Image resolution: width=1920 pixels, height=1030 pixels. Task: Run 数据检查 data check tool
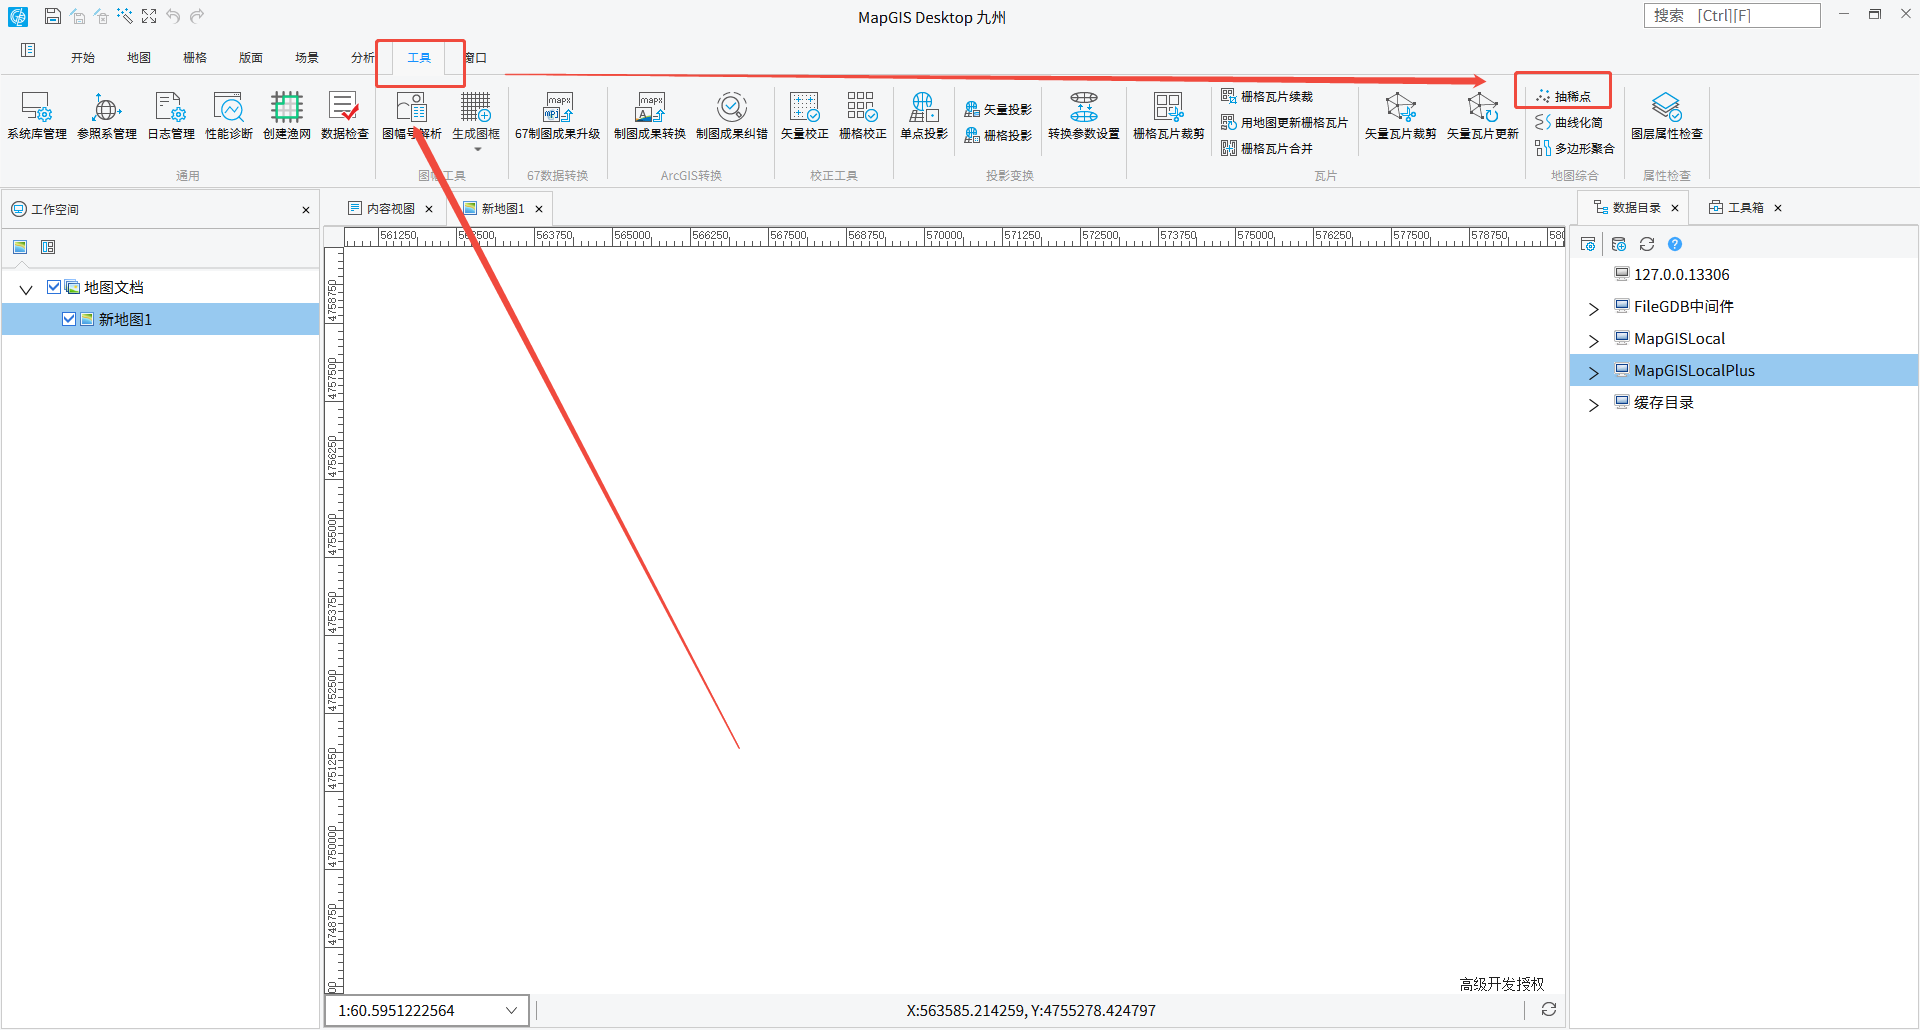pyautogui.click(x=345, y=115)
